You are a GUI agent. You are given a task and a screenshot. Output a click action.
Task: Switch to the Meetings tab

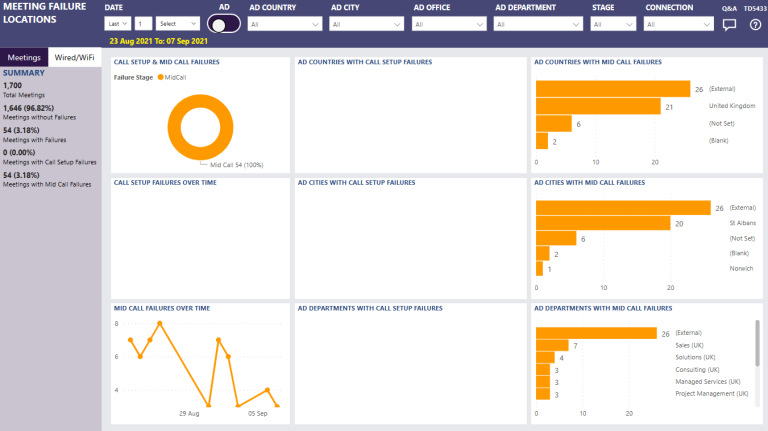[24, 57]
